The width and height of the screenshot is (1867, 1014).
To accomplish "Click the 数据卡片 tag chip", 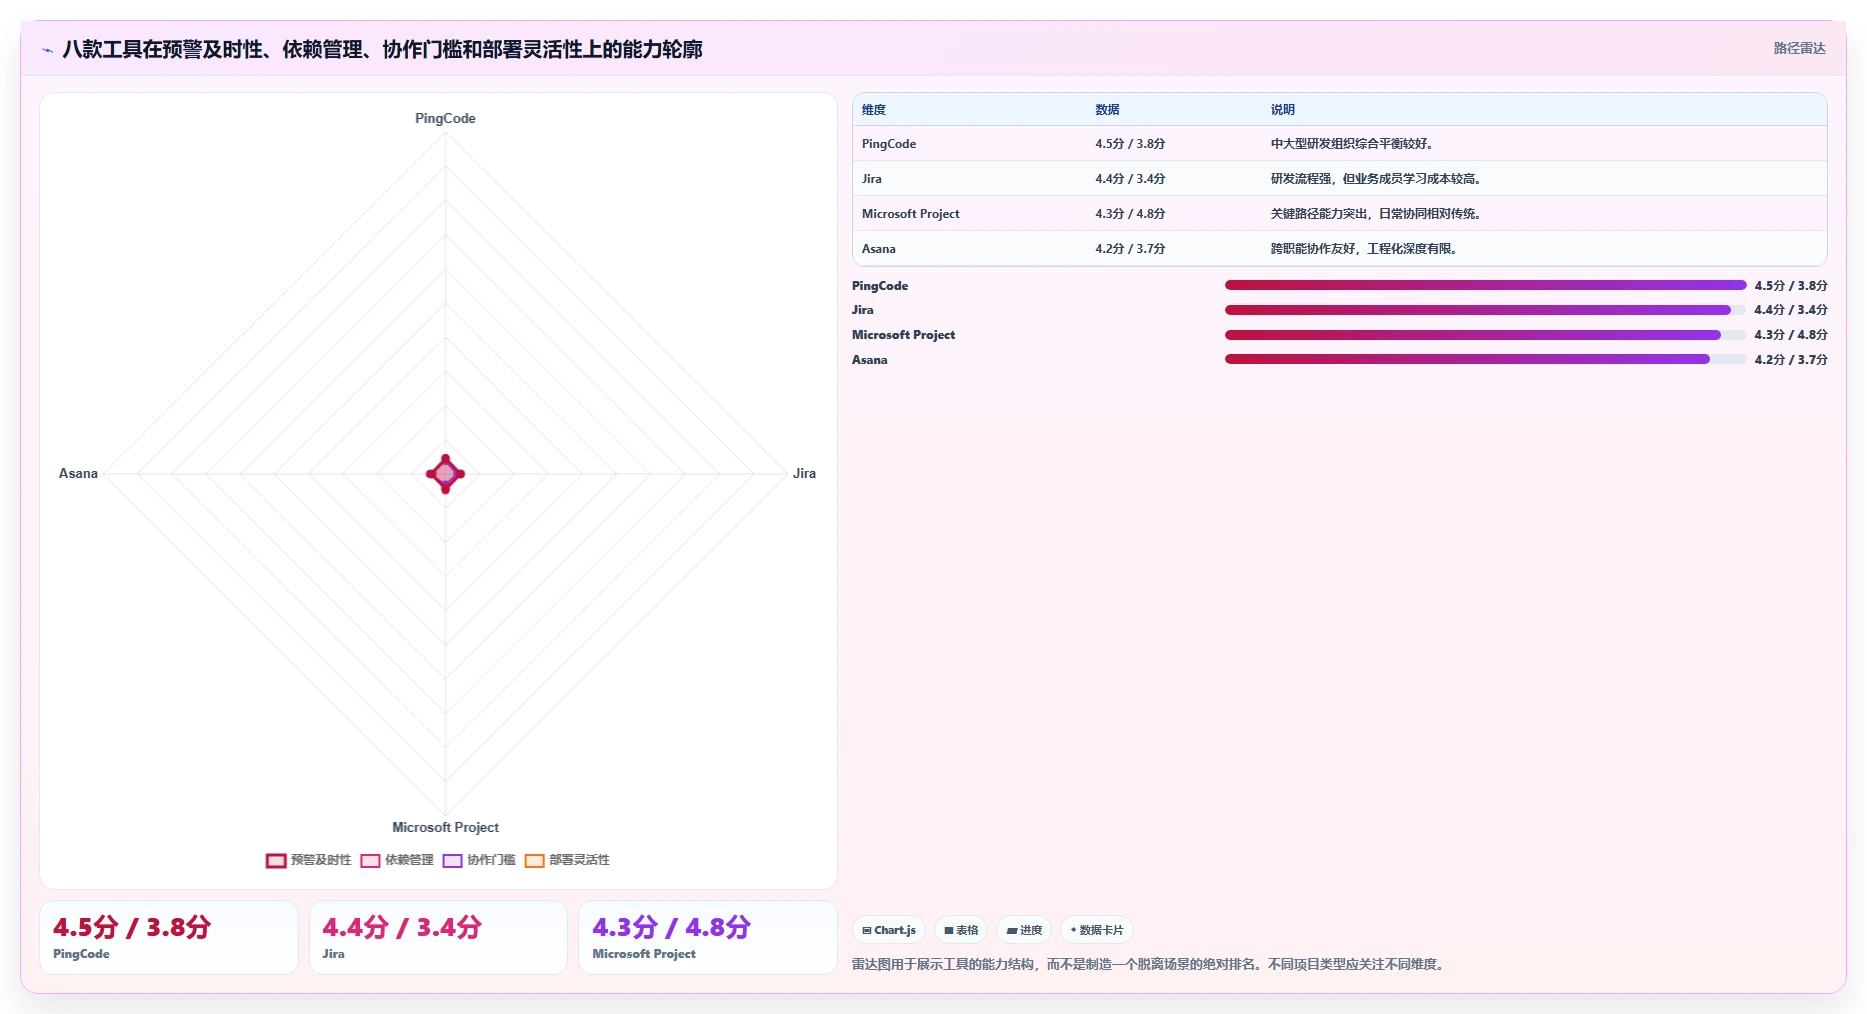I will point(1097,930).
